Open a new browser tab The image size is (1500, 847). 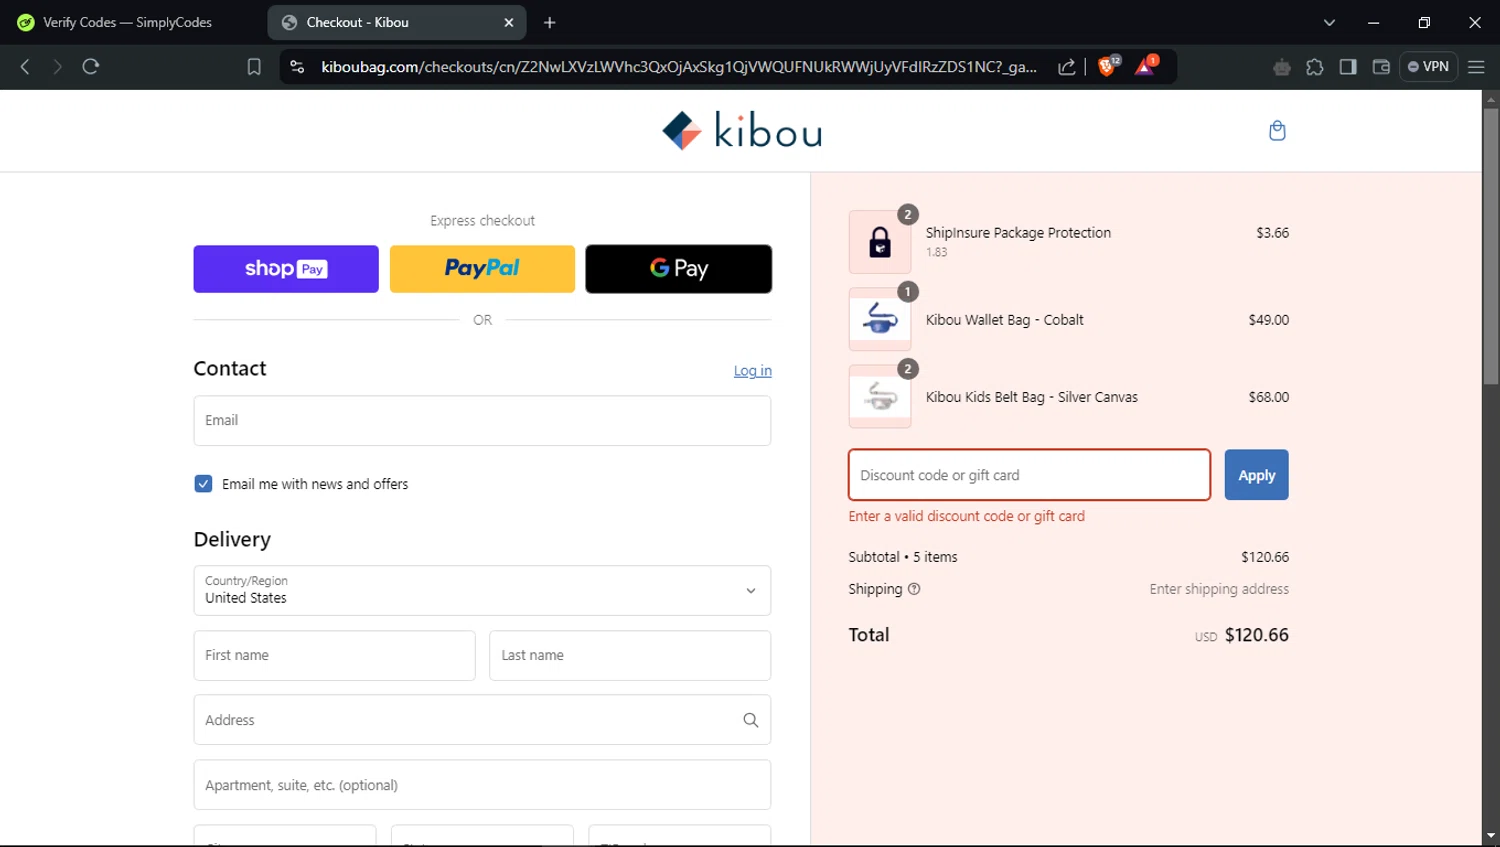click(549, 22)
